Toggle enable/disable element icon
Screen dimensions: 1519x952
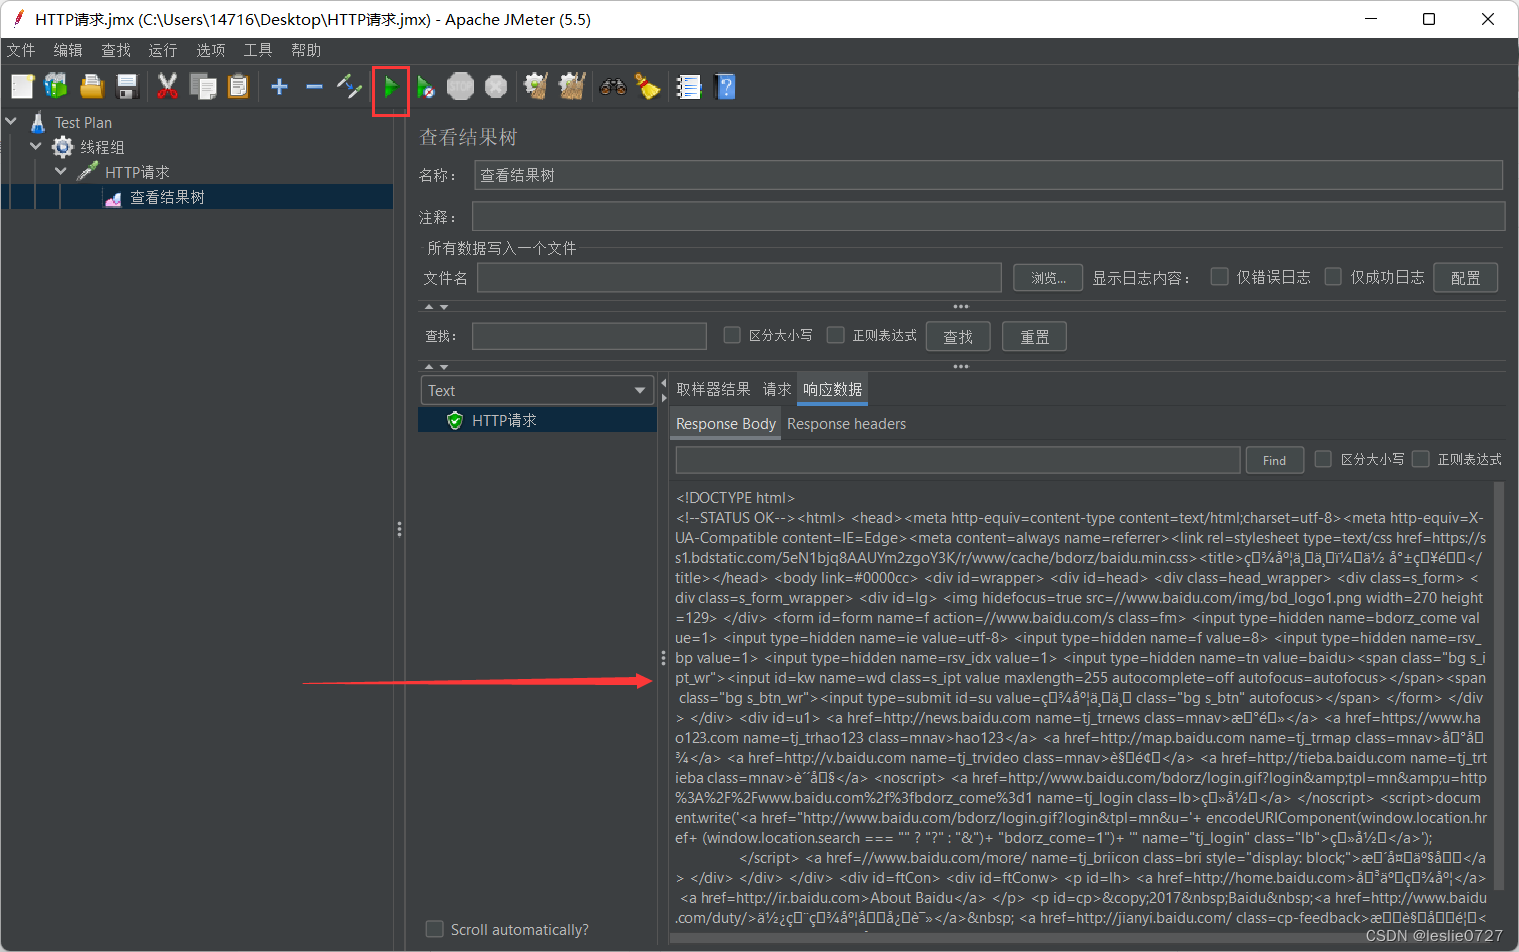point(349,87)
